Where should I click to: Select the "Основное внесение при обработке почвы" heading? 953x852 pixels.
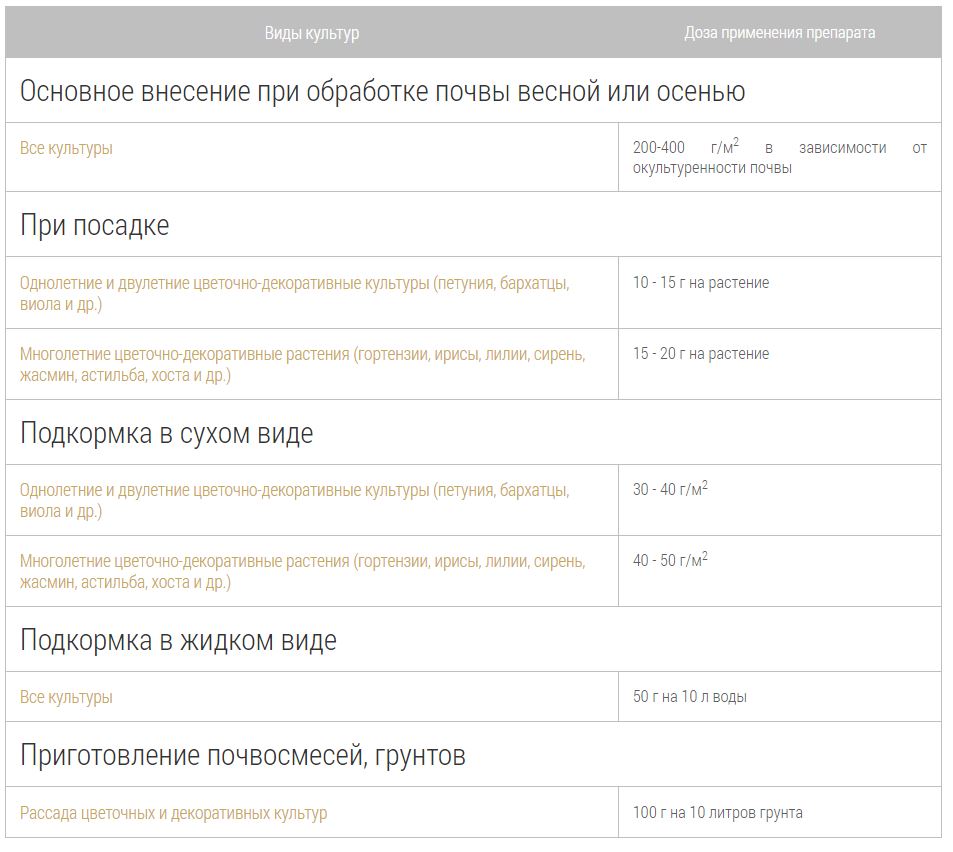pos(382,91)
